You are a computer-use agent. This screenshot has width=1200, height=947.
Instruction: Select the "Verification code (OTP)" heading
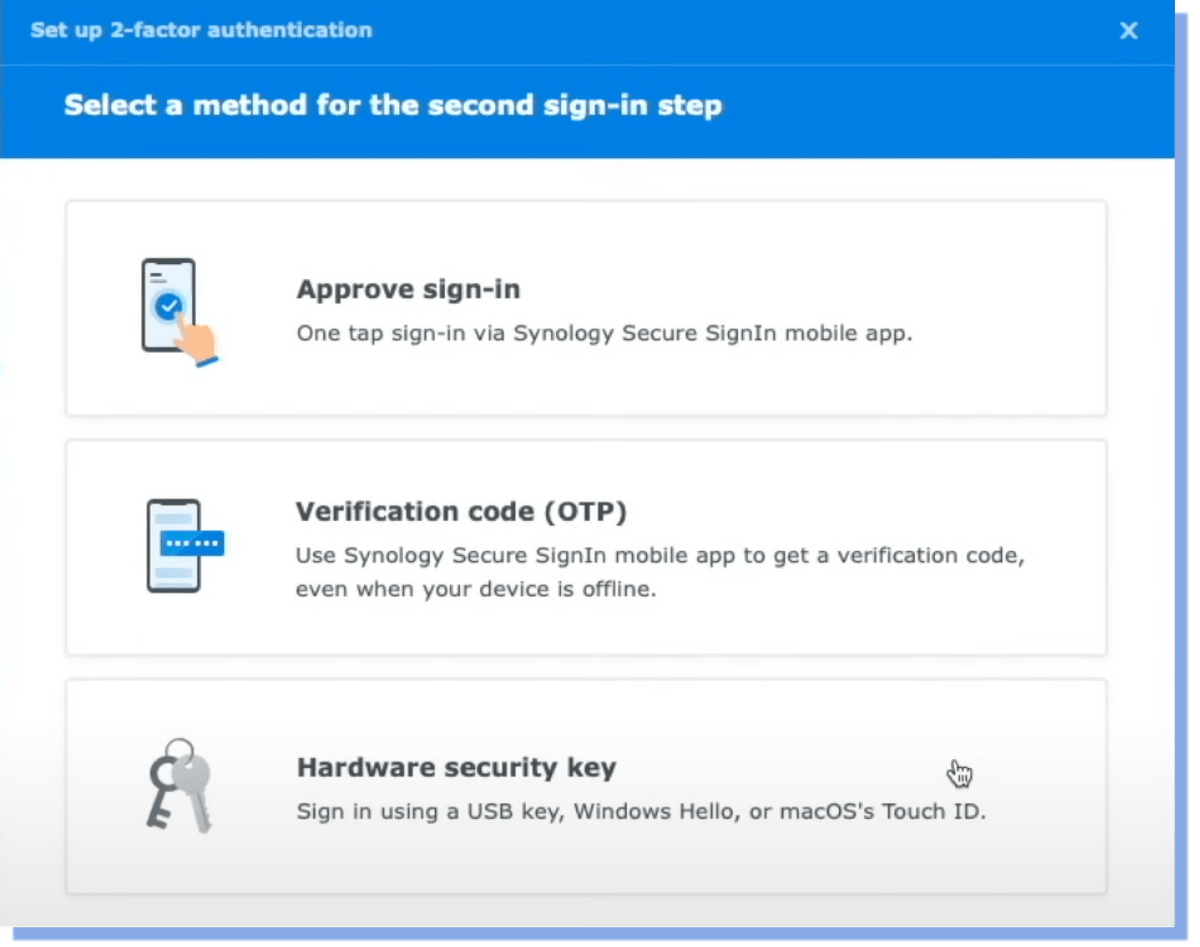click(461, 512)
